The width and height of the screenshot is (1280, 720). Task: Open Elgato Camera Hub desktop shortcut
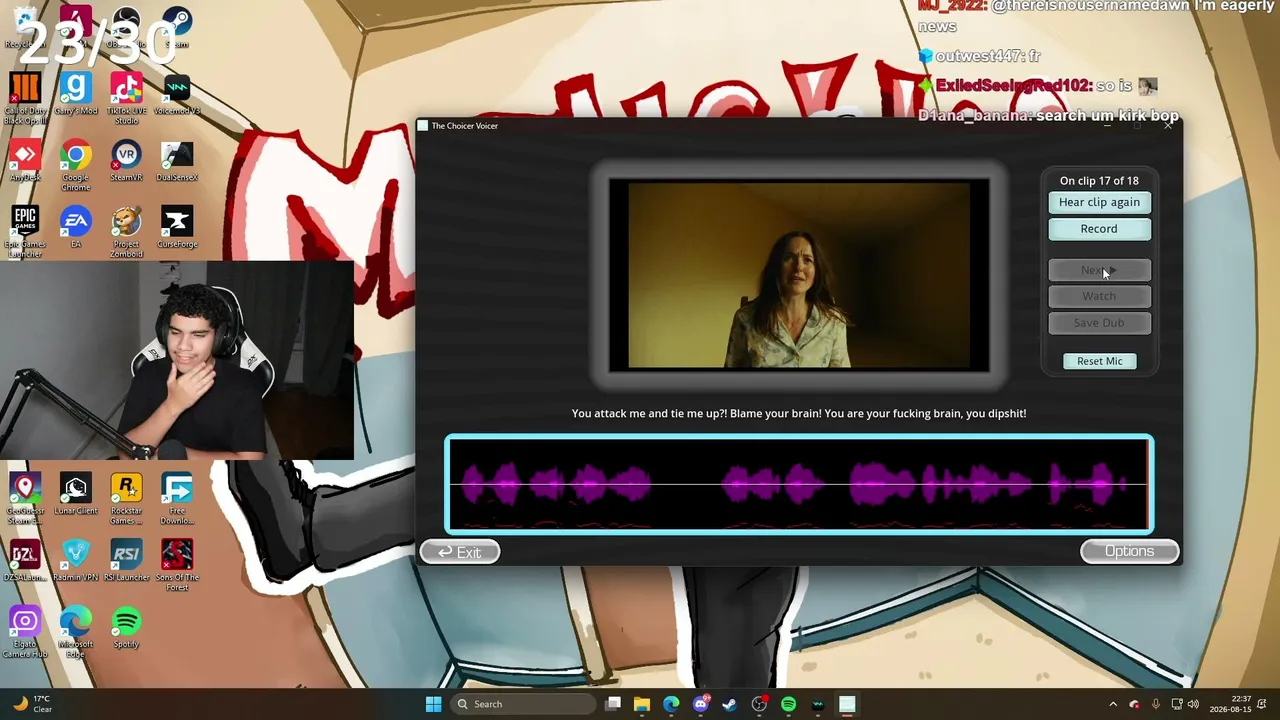(x=25, y=632)
